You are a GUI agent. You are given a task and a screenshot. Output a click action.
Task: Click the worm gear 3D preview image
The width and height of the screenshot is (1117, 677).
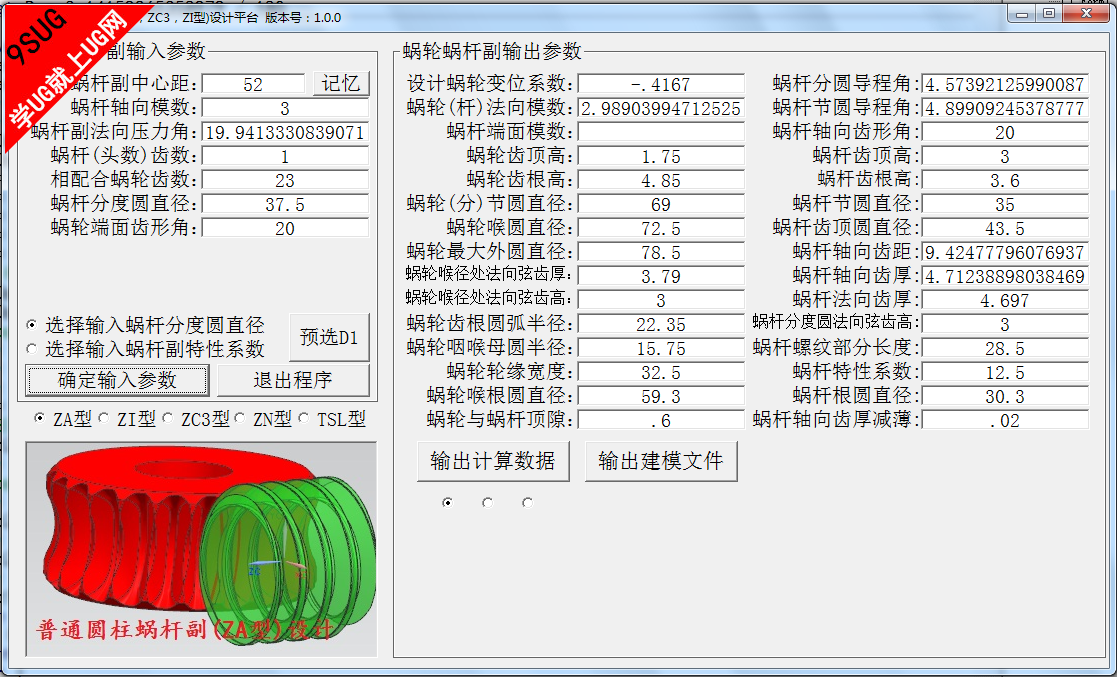coord(201,549)
